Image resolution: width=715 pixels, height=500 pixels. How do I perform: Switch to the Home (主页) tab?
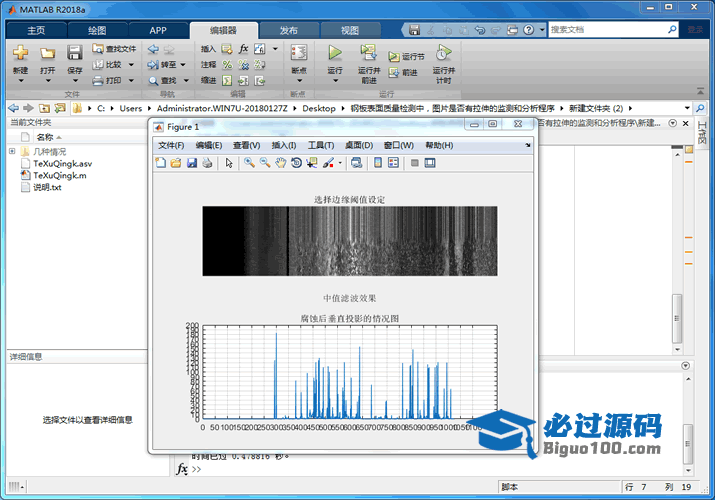point(36,31)
